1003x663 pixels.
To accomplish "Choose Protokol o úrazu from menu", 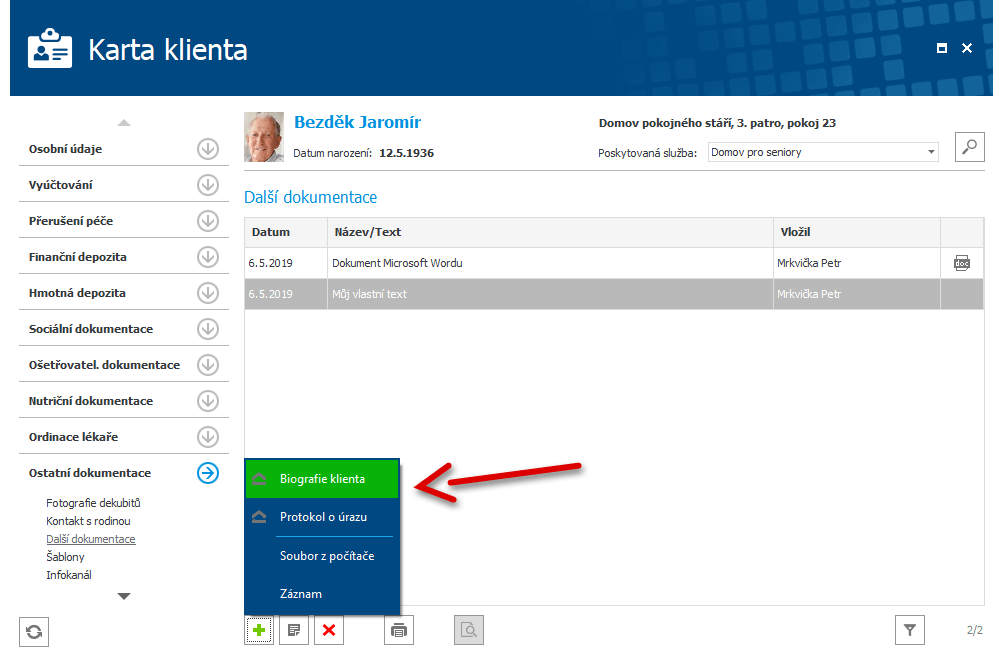I will click(322, 517).
